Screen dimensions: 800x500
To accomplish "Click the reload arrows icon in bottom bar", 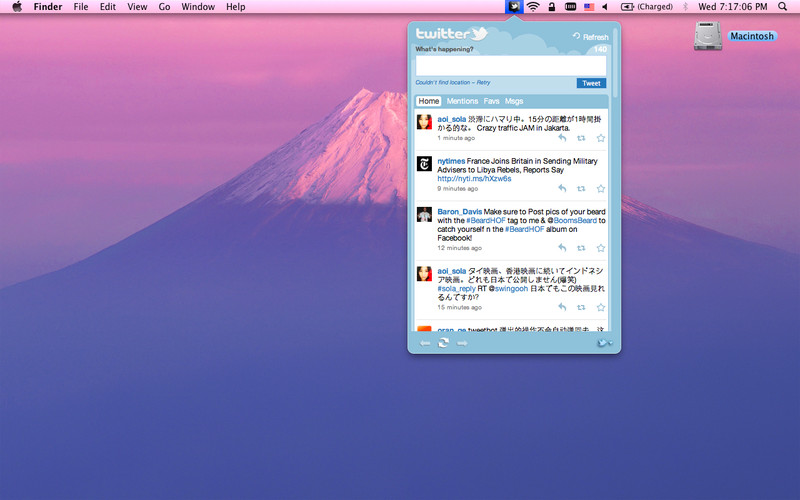I will click(443, 343).
